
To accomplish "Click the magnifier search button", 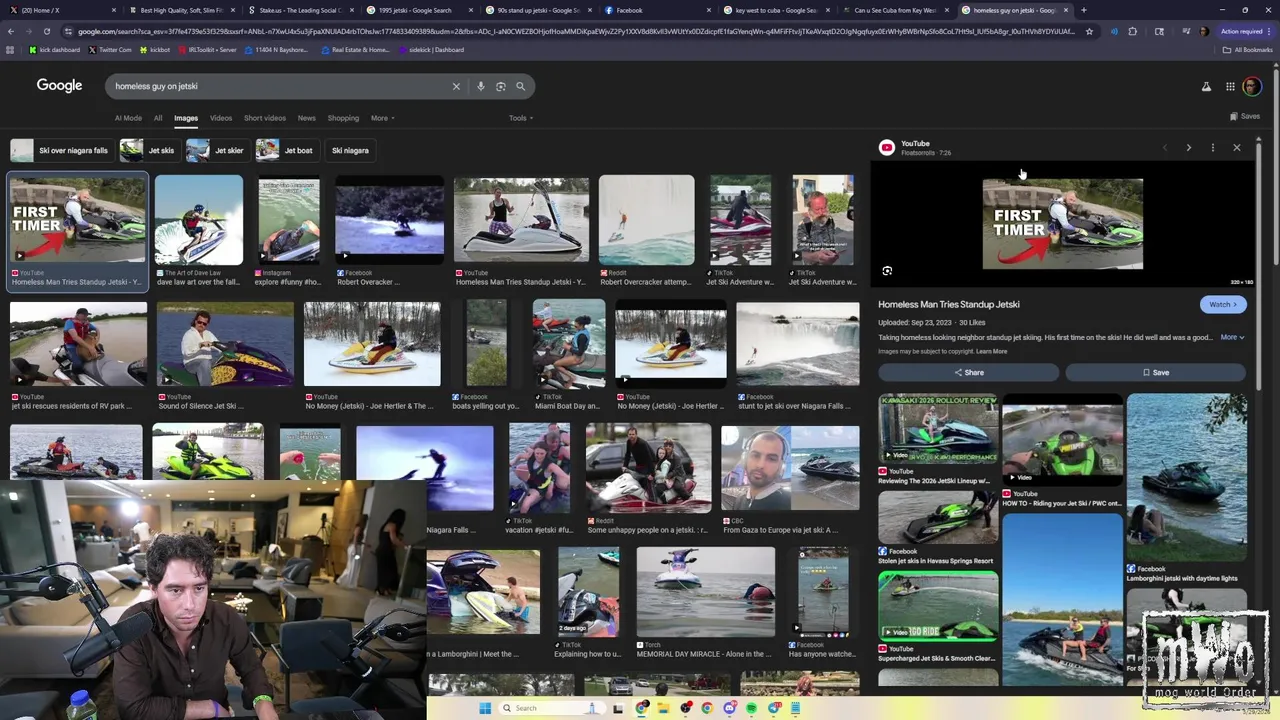I will point(520,86).
